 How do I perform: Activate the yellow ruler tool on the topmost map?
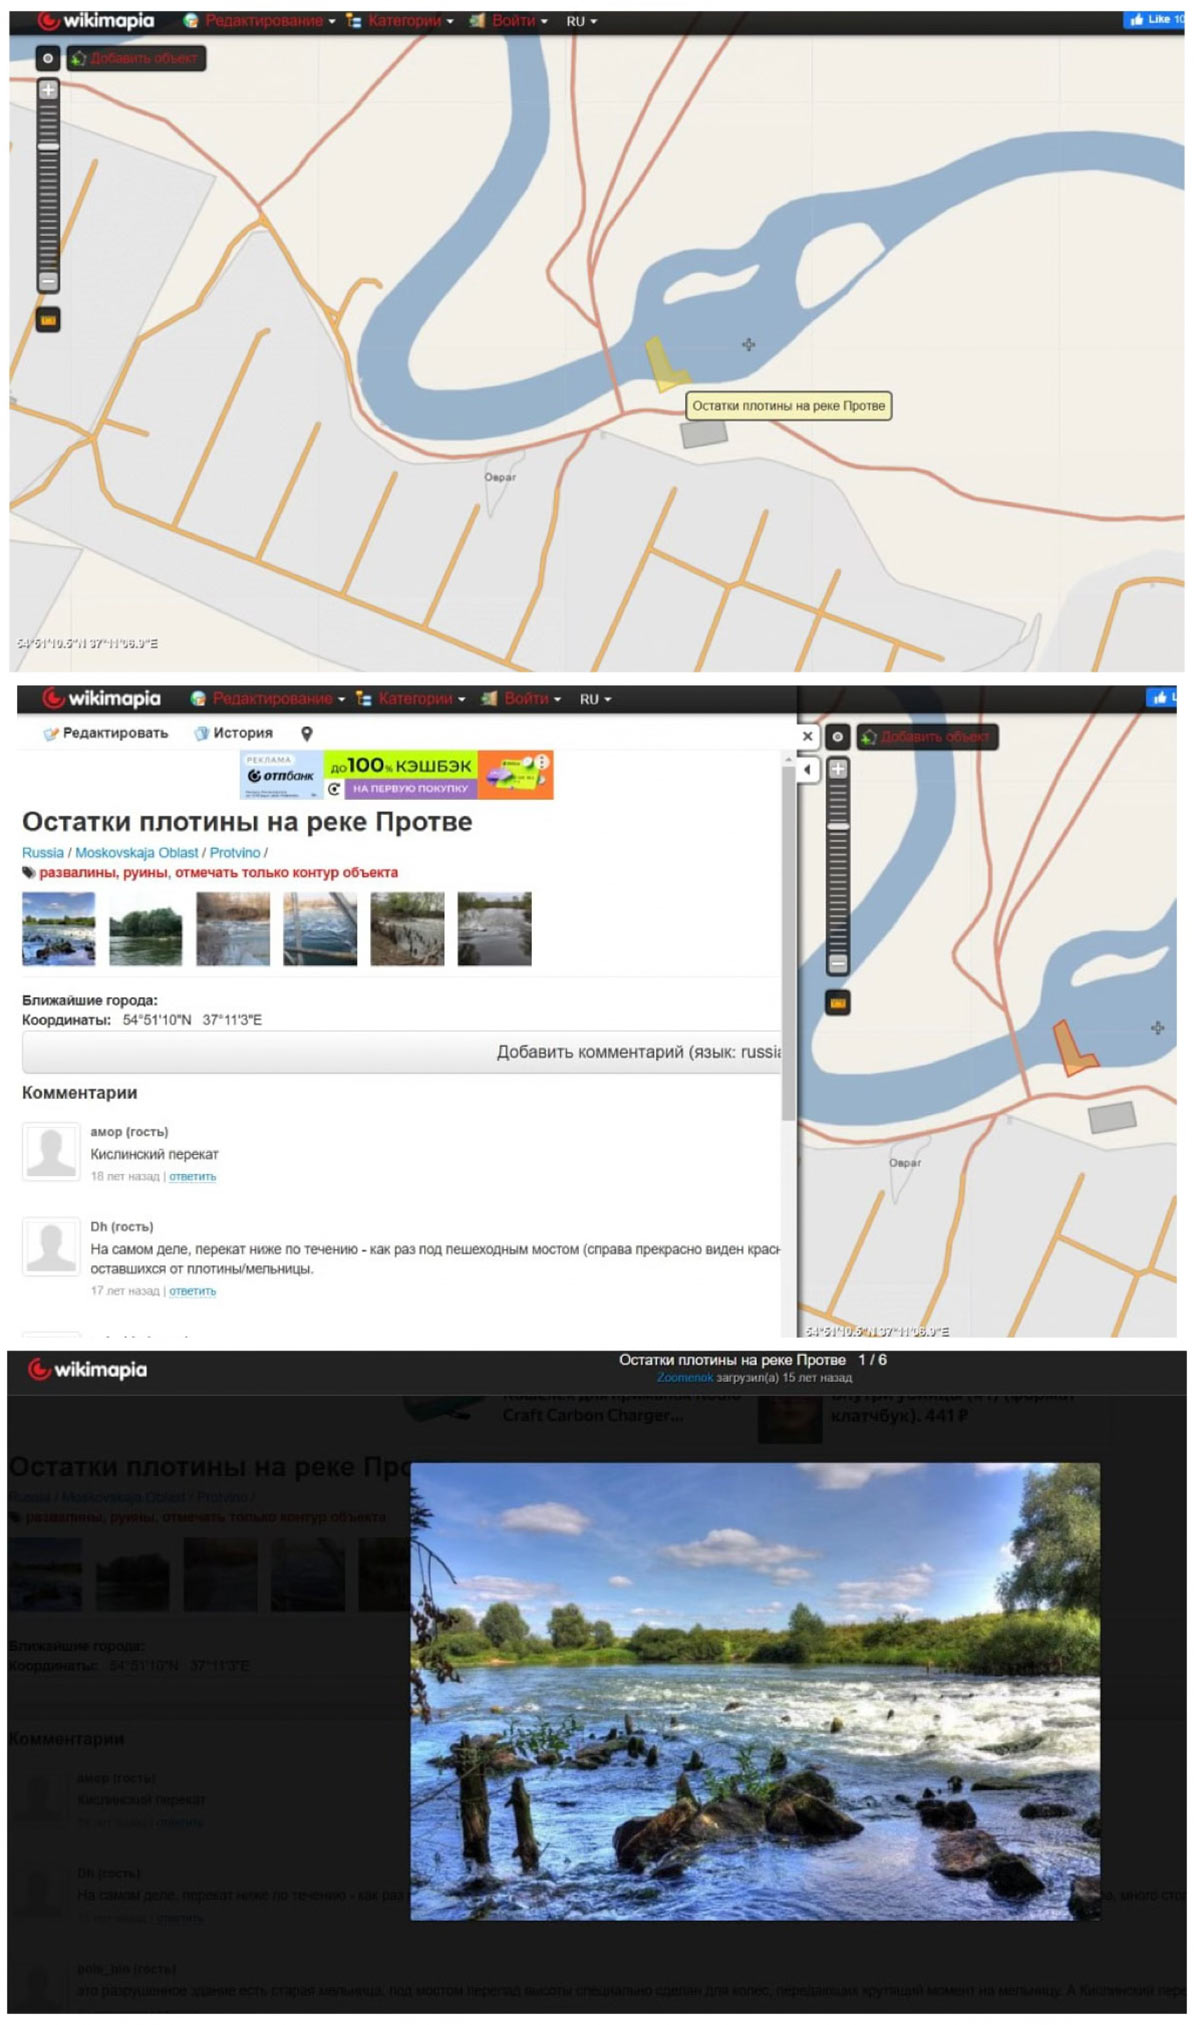tap(48, 320)
